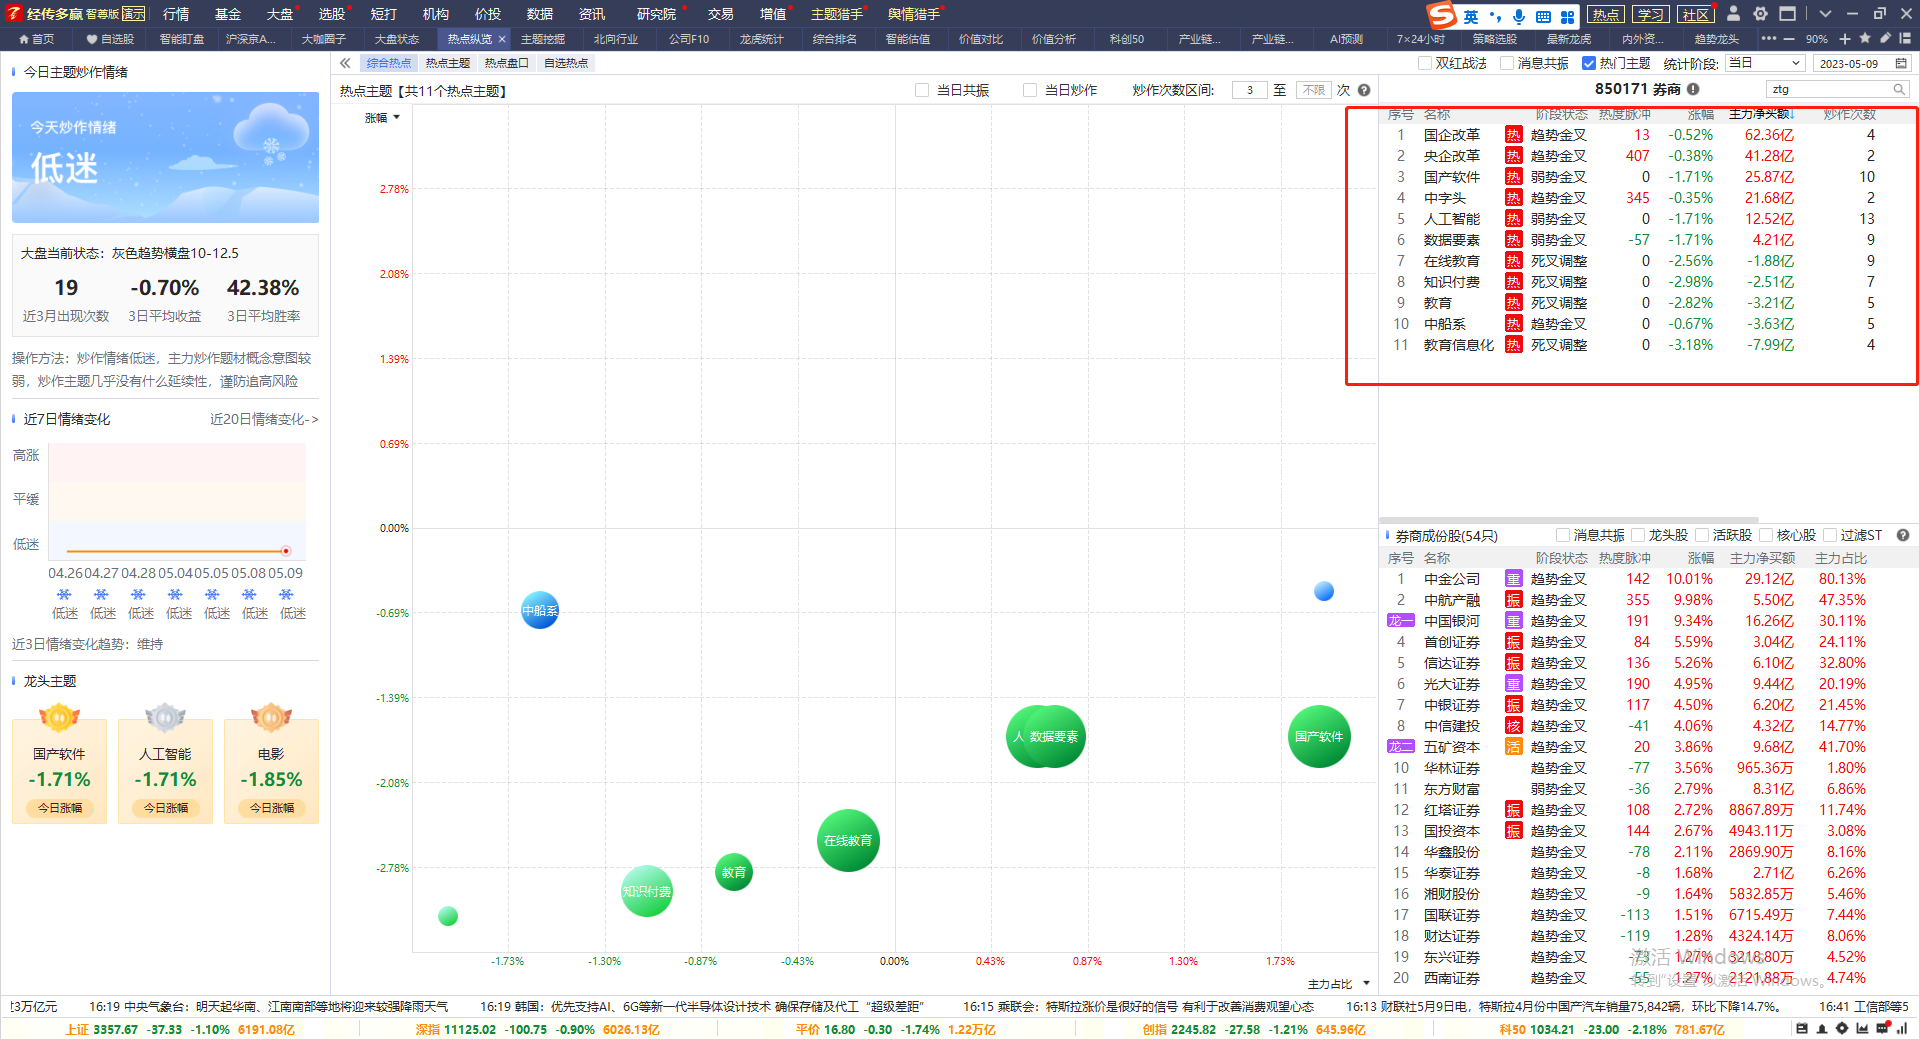Sort by 主力净买额 column in theme table
This screenshot has height=1040, width=1920.
coord(1761,114)
